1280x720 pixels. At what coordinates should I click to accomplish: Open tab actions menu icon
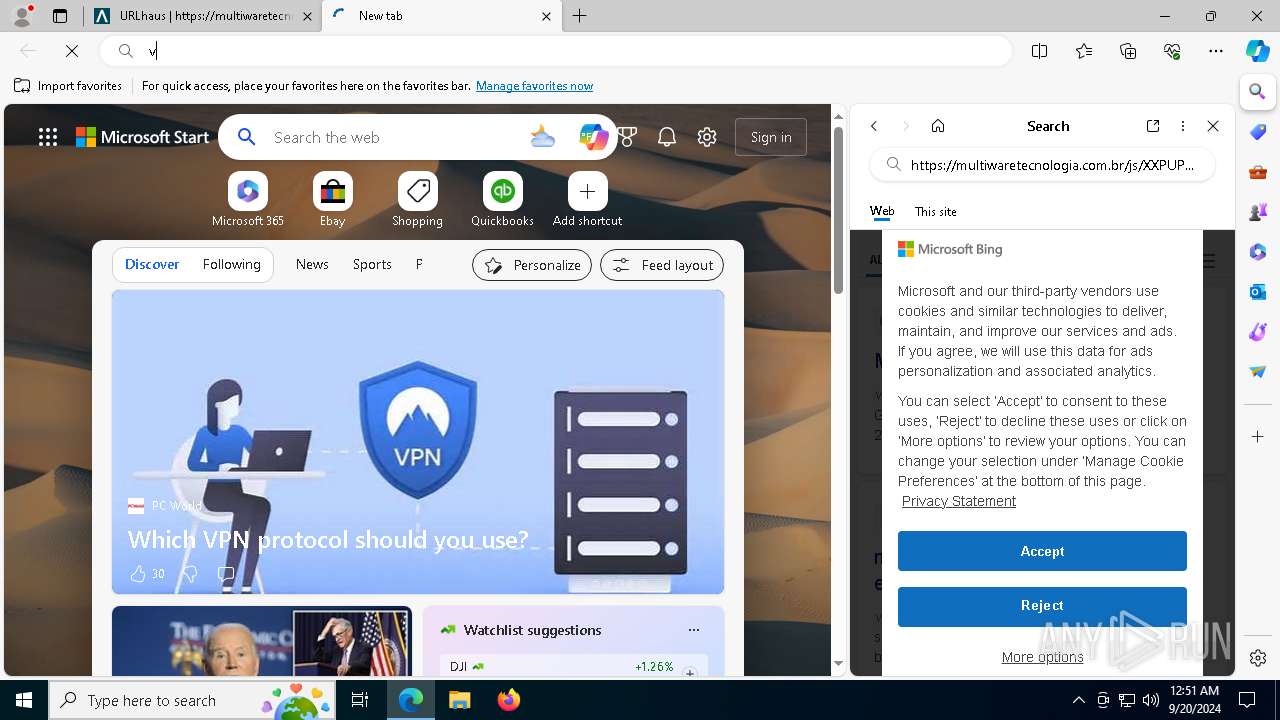click(x=60, y=16)
